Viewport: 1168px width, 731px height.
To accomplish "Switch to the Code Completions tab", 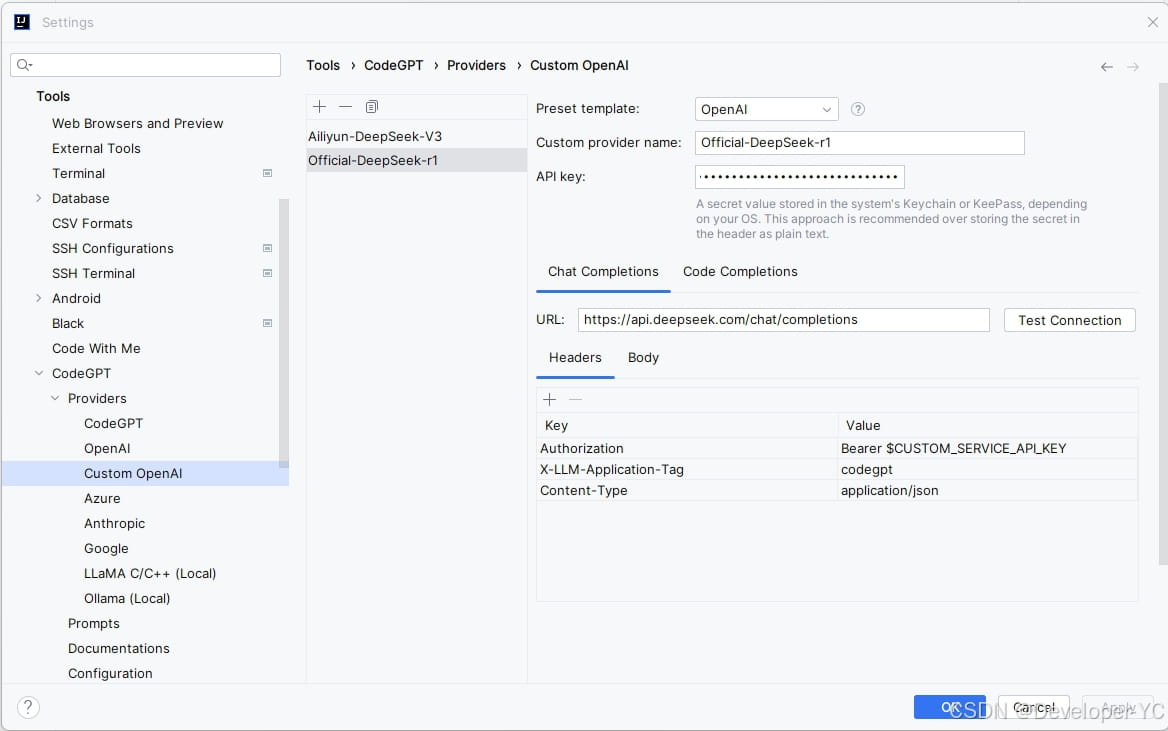I will pyautogui.click(x=740, y=272).
